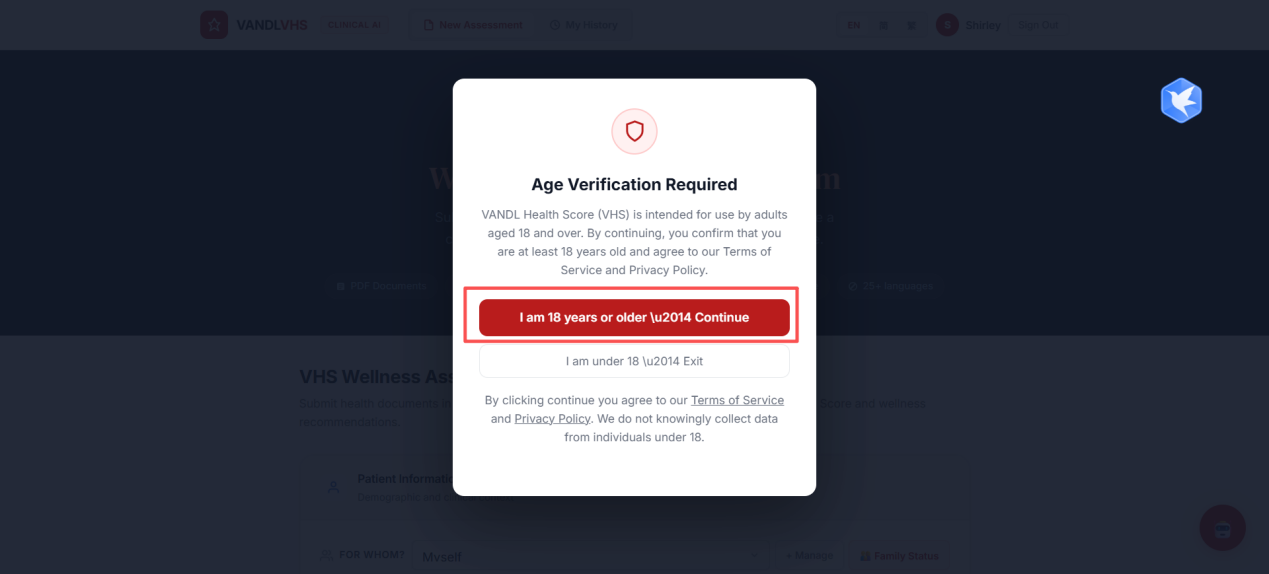Open the EN language selector

tap(853, 25)
